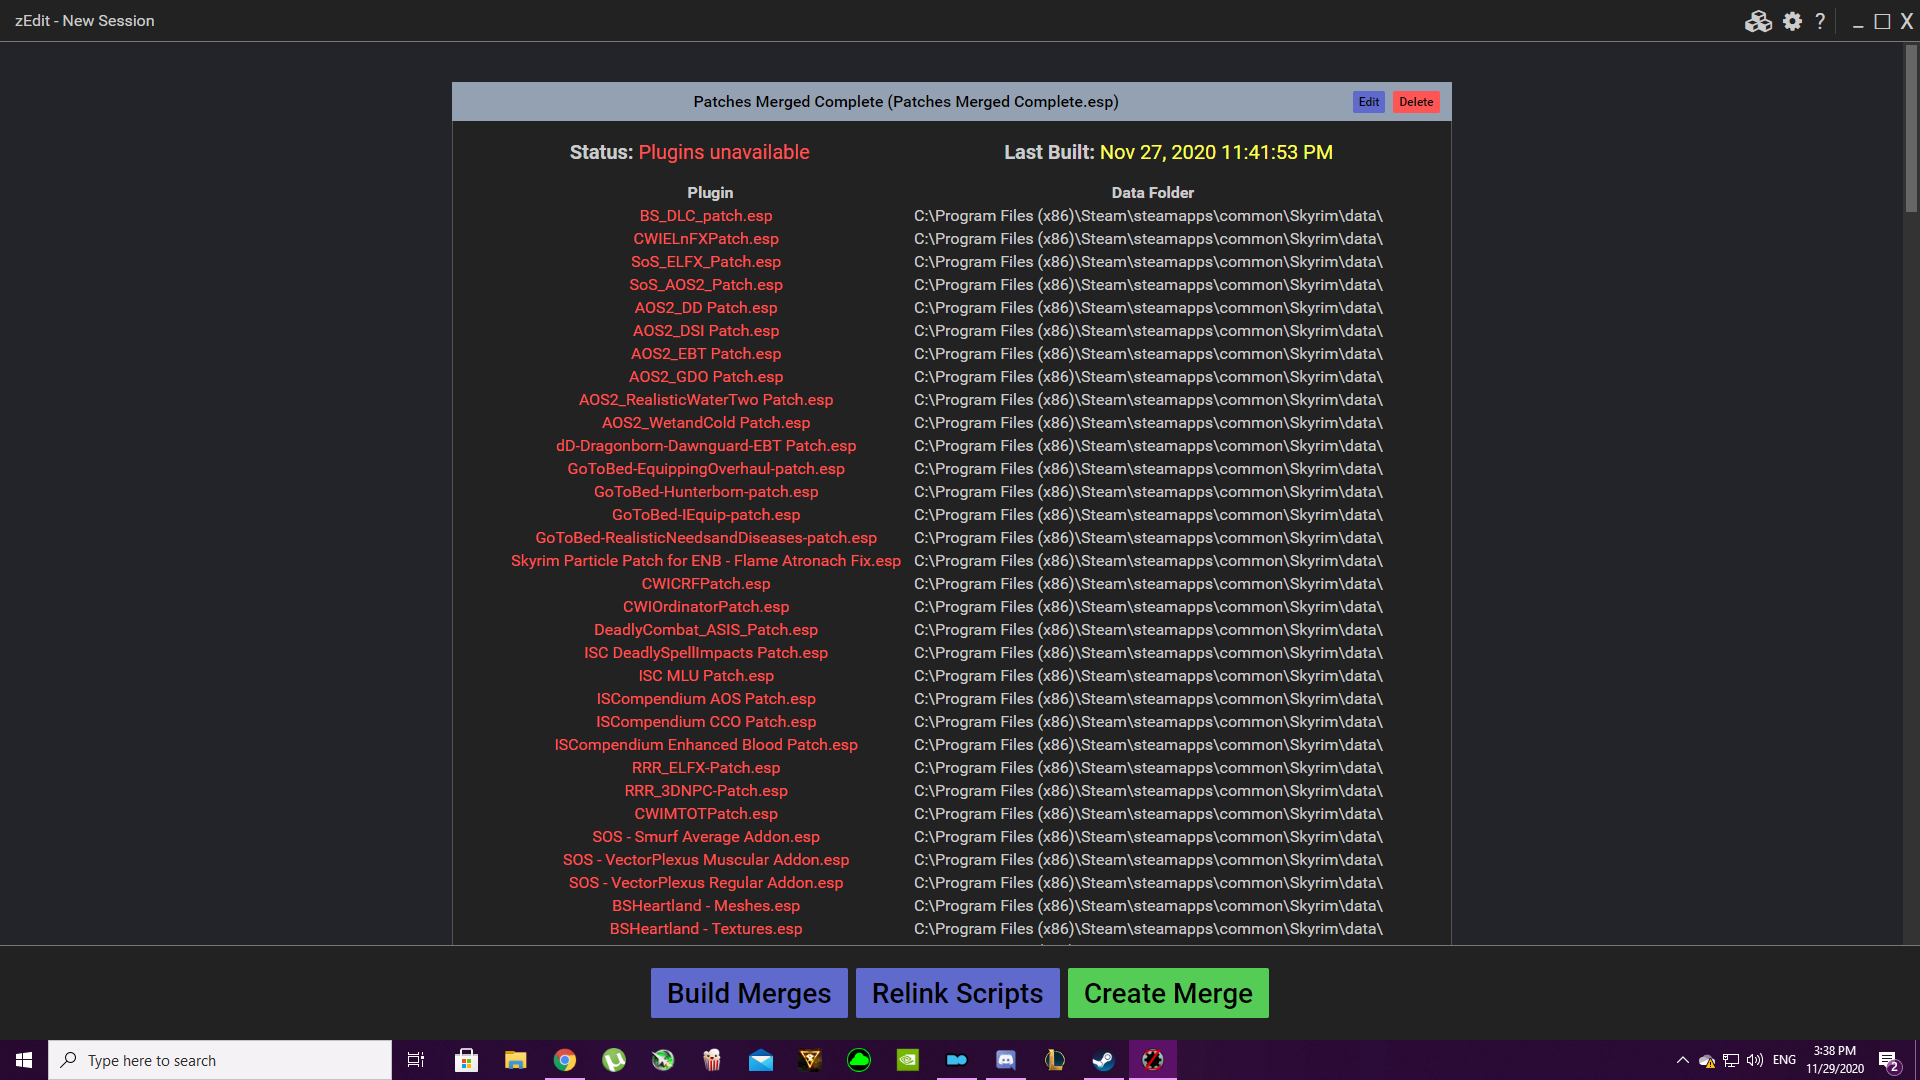Click ISCompendium Enhanced Blood Patch.esp
The image size is (1920, 1080).
click(706, 745)
